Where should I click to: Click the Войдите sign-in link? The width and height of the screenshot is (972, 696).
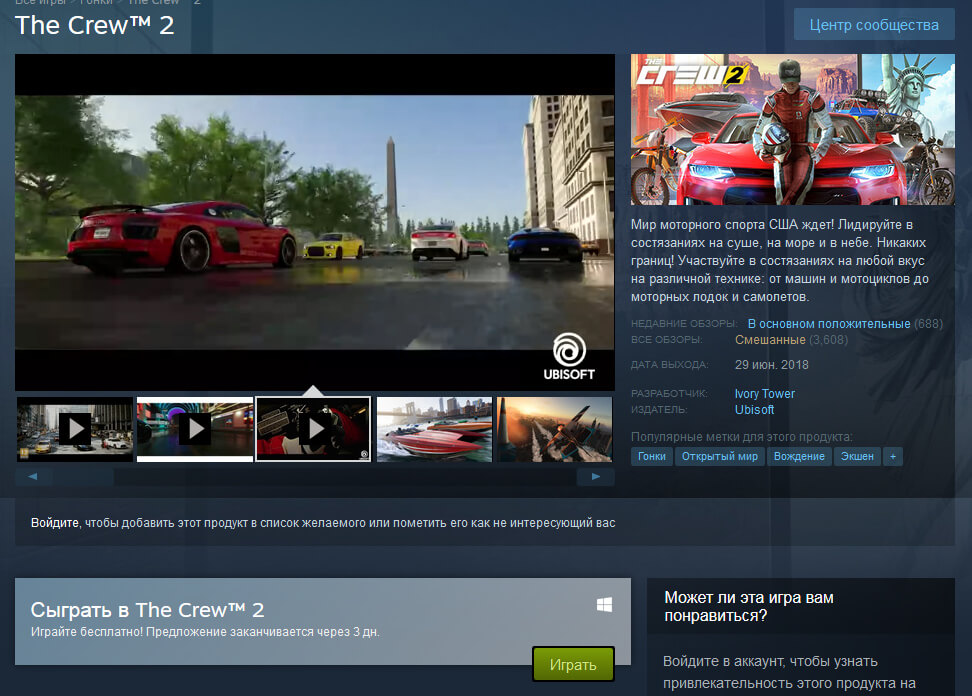(55, 522)
